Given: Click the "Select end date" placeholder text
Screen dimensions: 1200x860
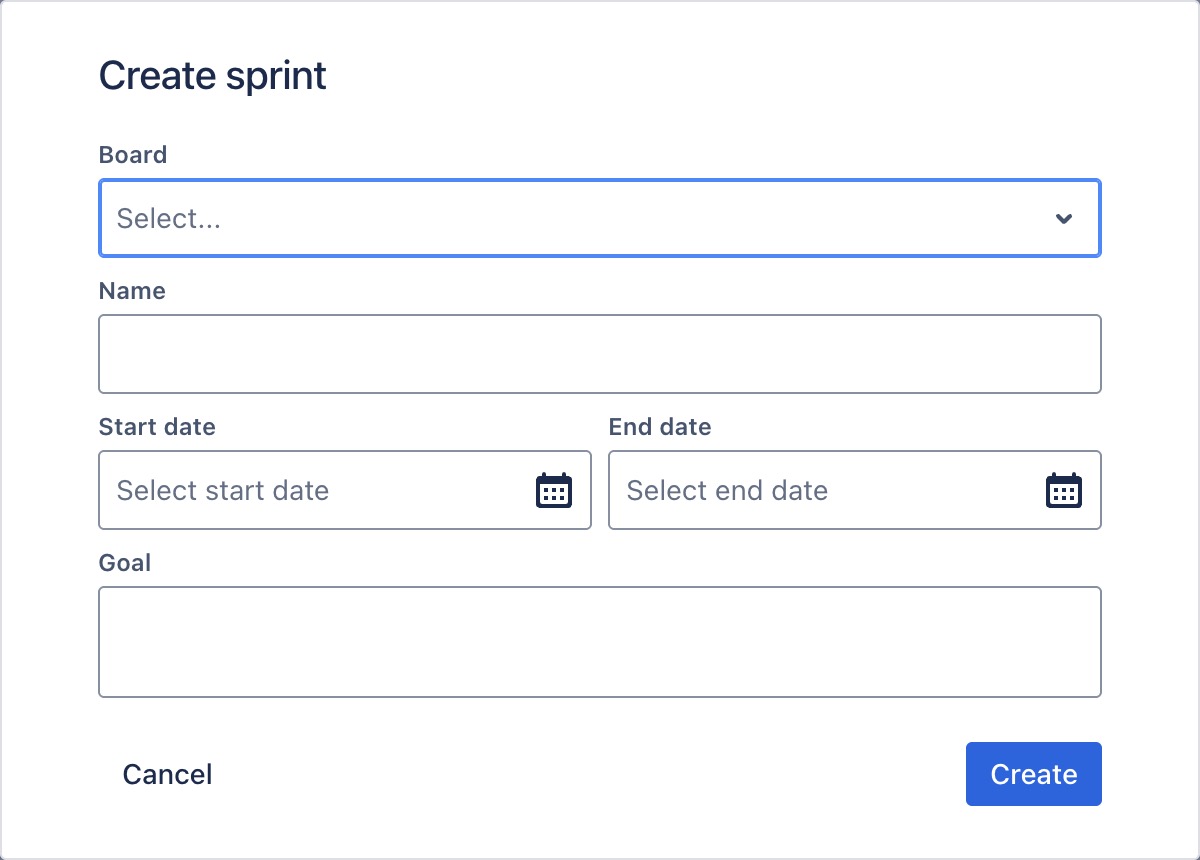Looking at the screenshot, I should (x=727, y=490).
